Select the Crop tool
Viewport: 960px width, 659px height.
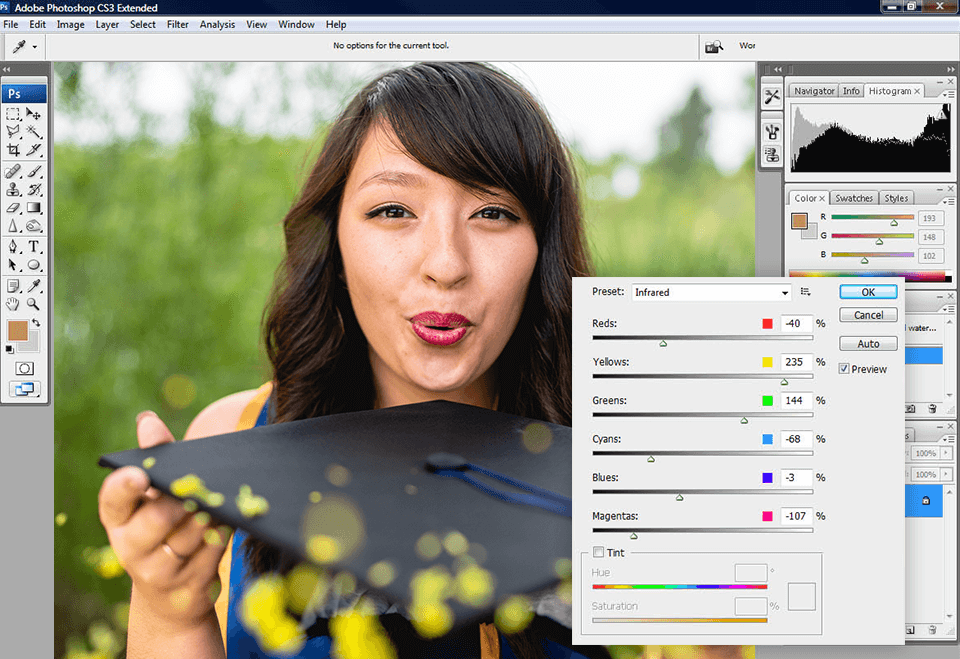click(12, 148)
